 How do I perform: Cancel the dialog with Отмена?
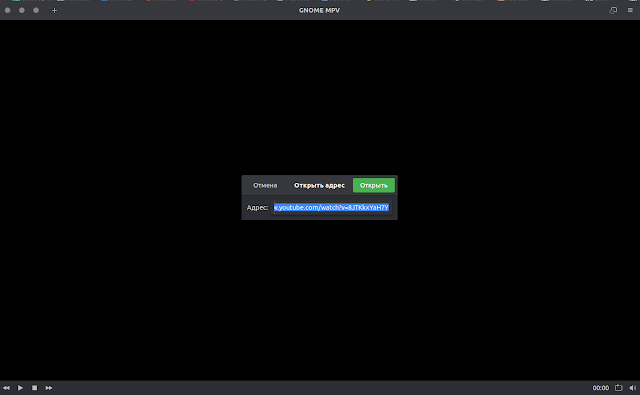[x=265, y=185]
